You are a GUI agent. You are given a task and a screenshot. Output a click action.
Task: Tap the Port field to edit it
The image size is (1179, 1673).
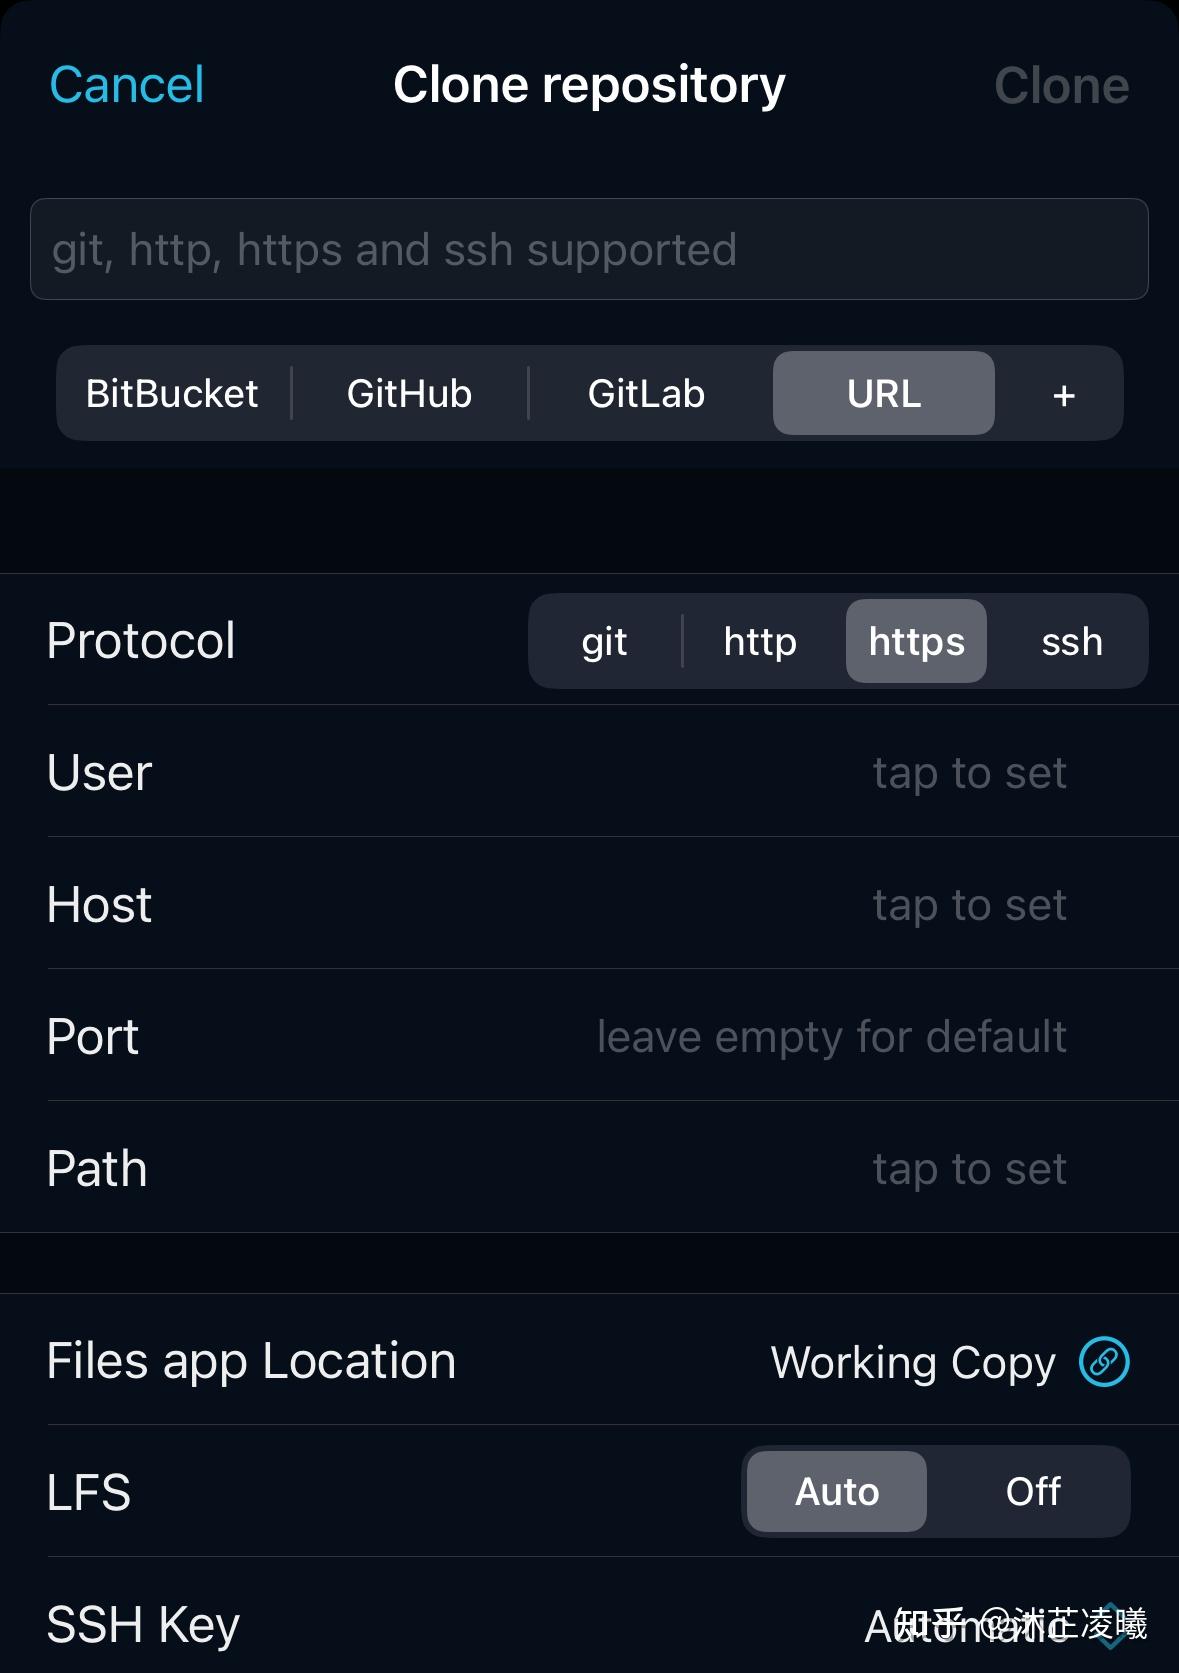830,1036
